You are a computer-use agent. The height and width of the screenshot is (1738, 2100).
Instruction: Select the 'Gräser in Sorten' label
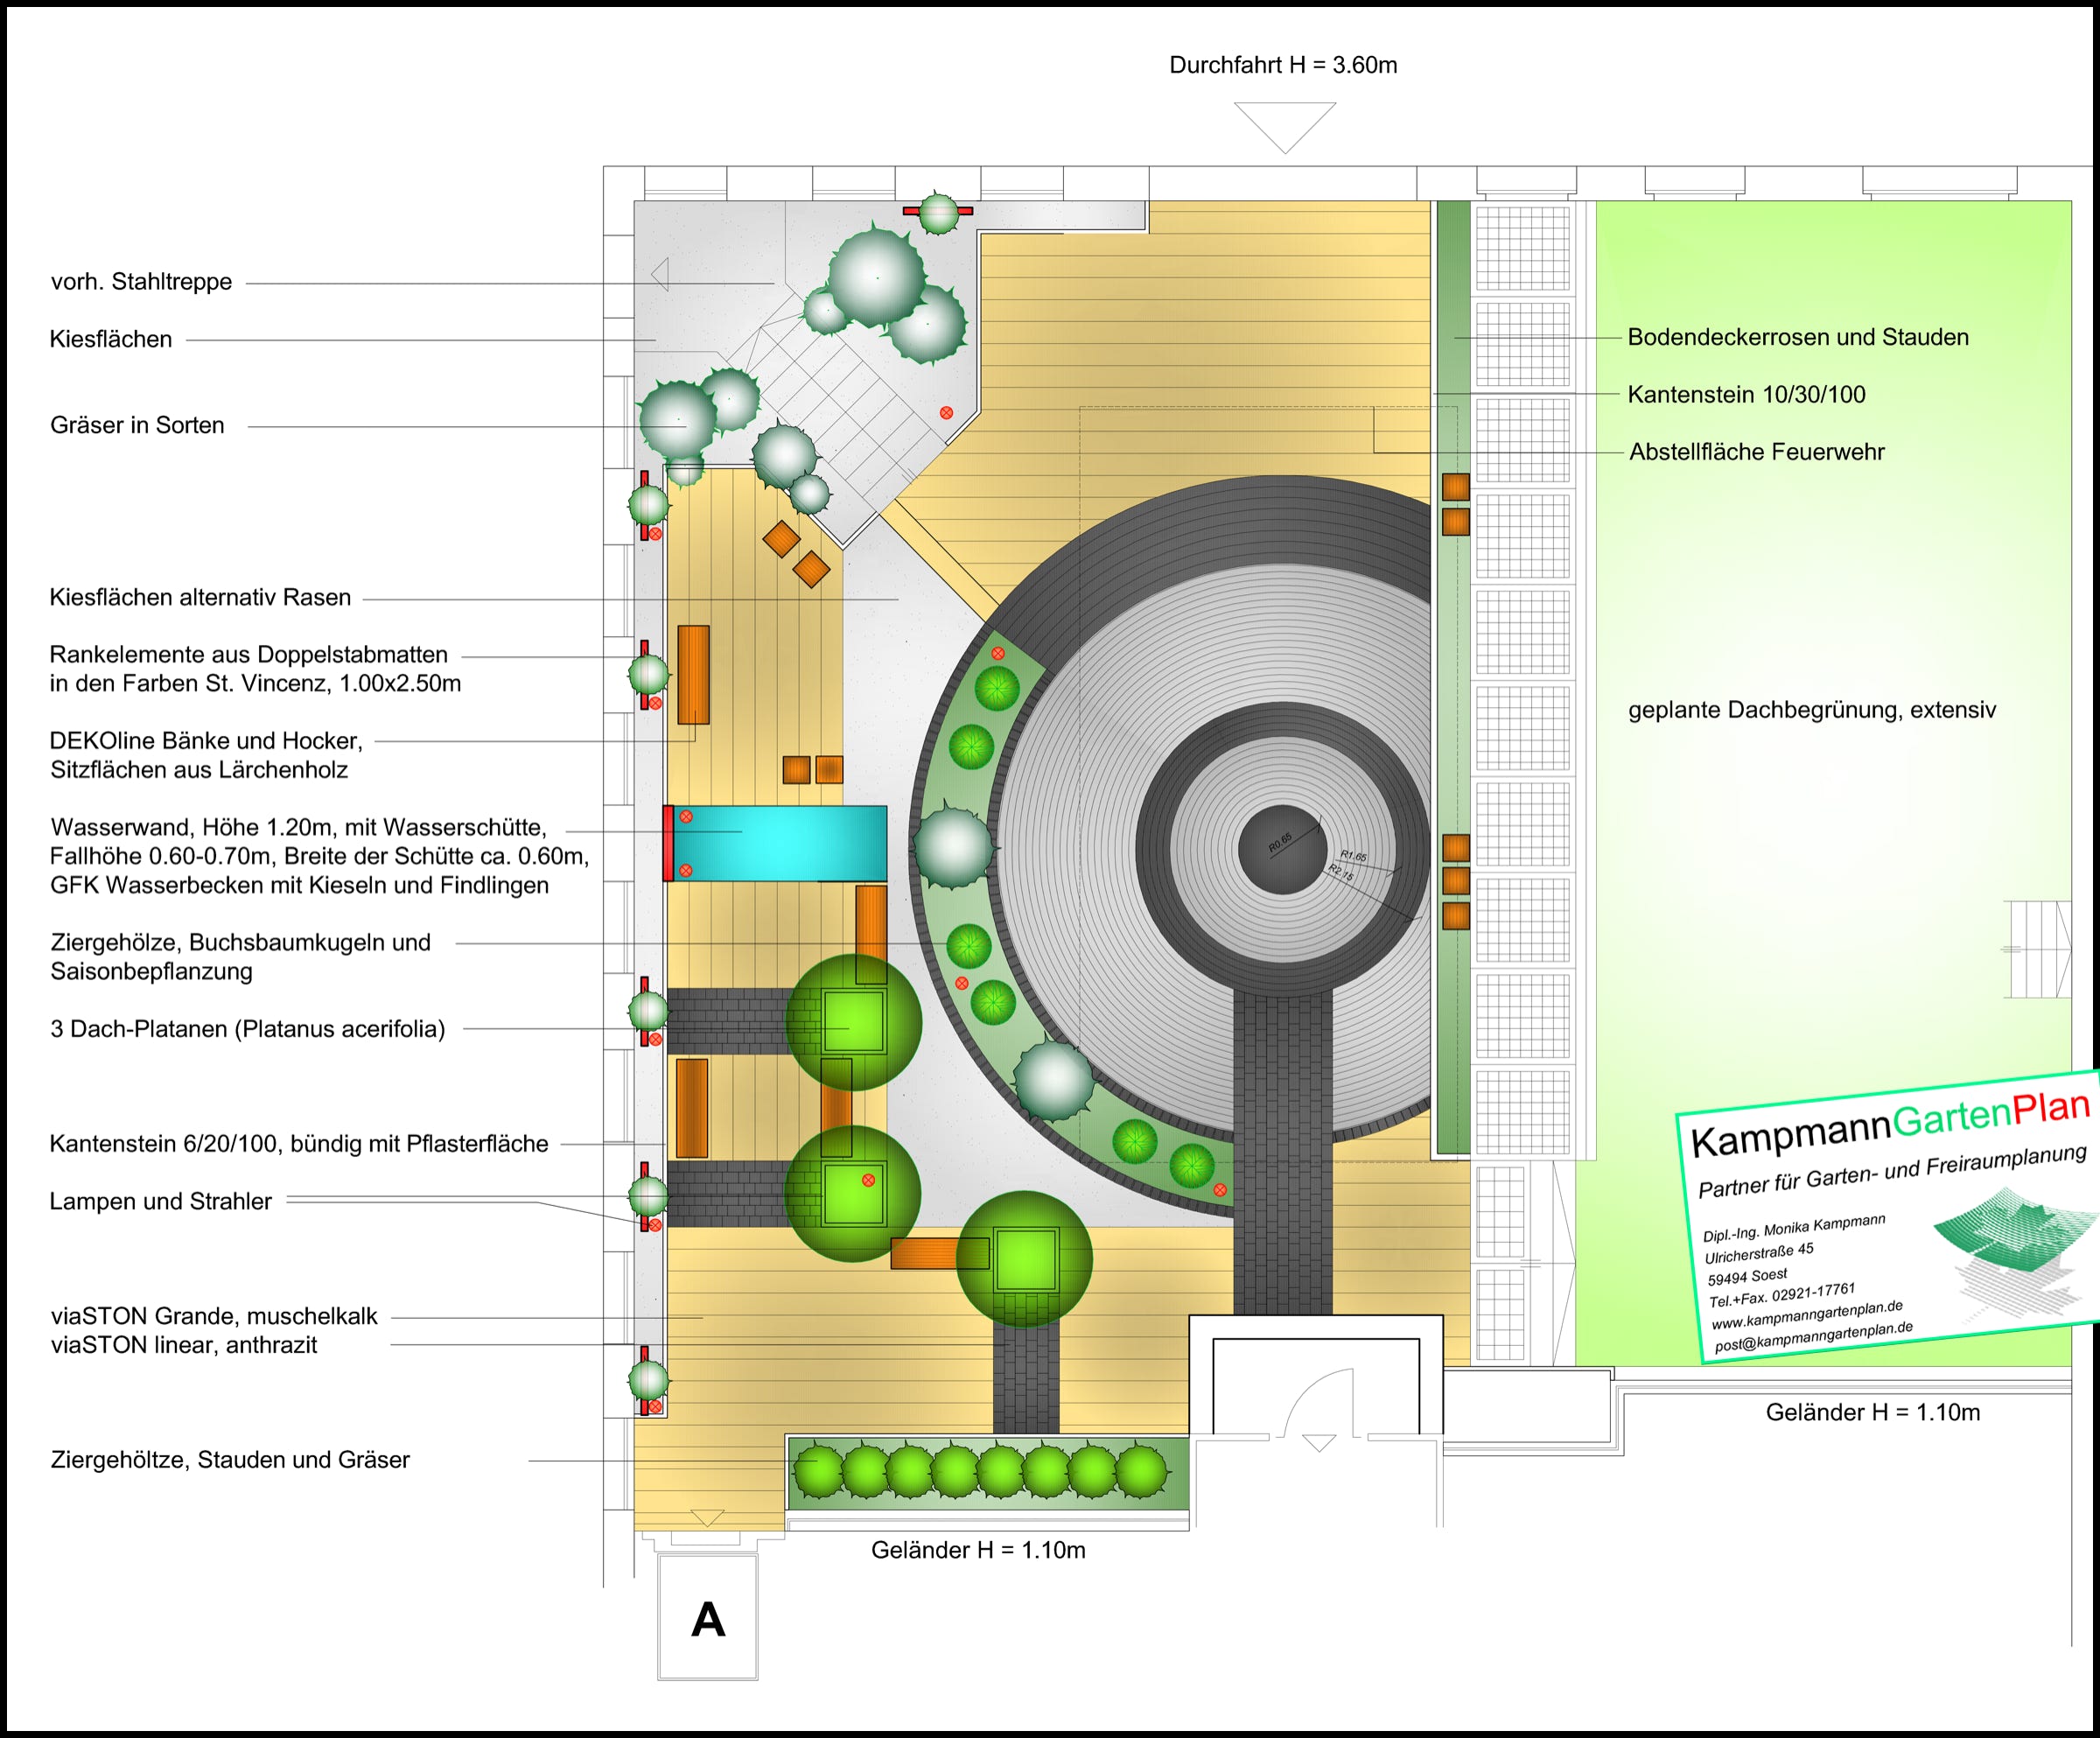[x=137, y=425]
